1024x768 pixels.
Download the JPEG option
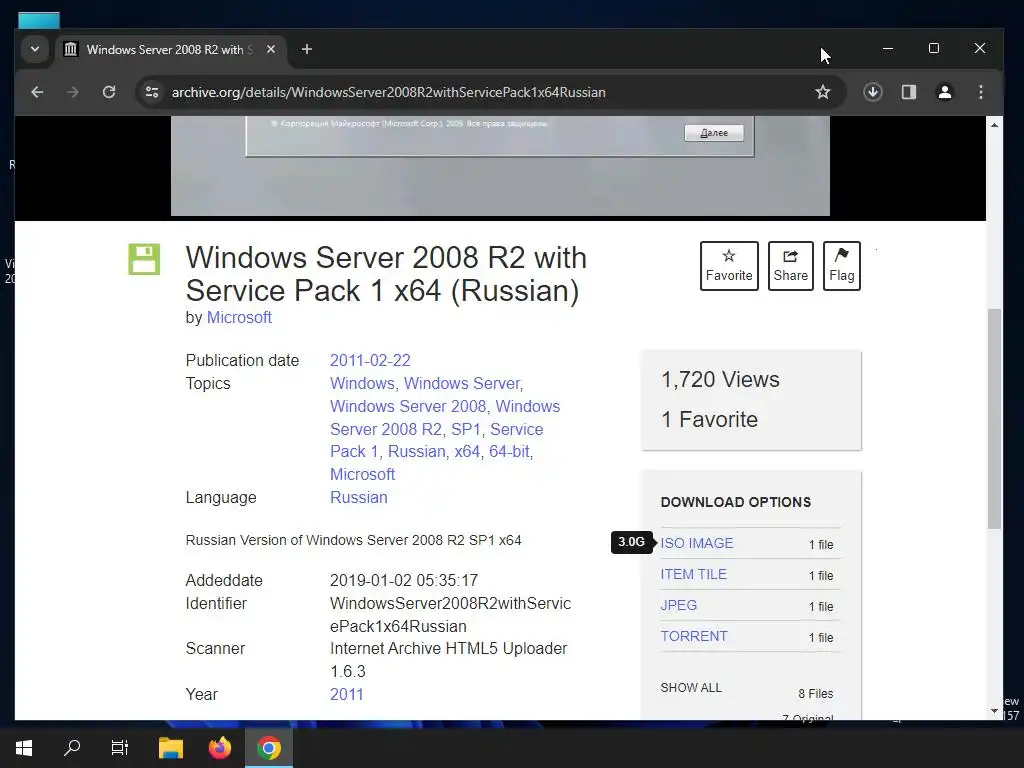tap(679, 605)
